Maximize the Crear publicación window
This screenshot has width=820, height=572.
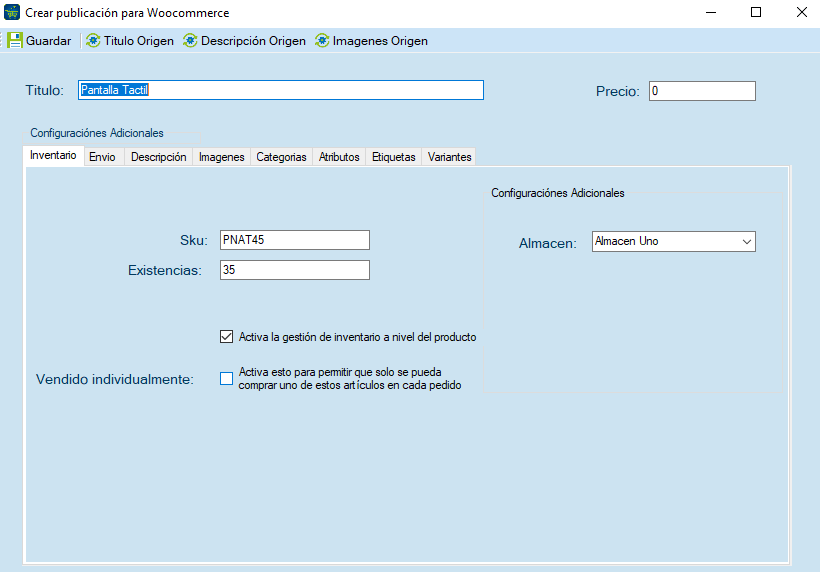[756, 12]
